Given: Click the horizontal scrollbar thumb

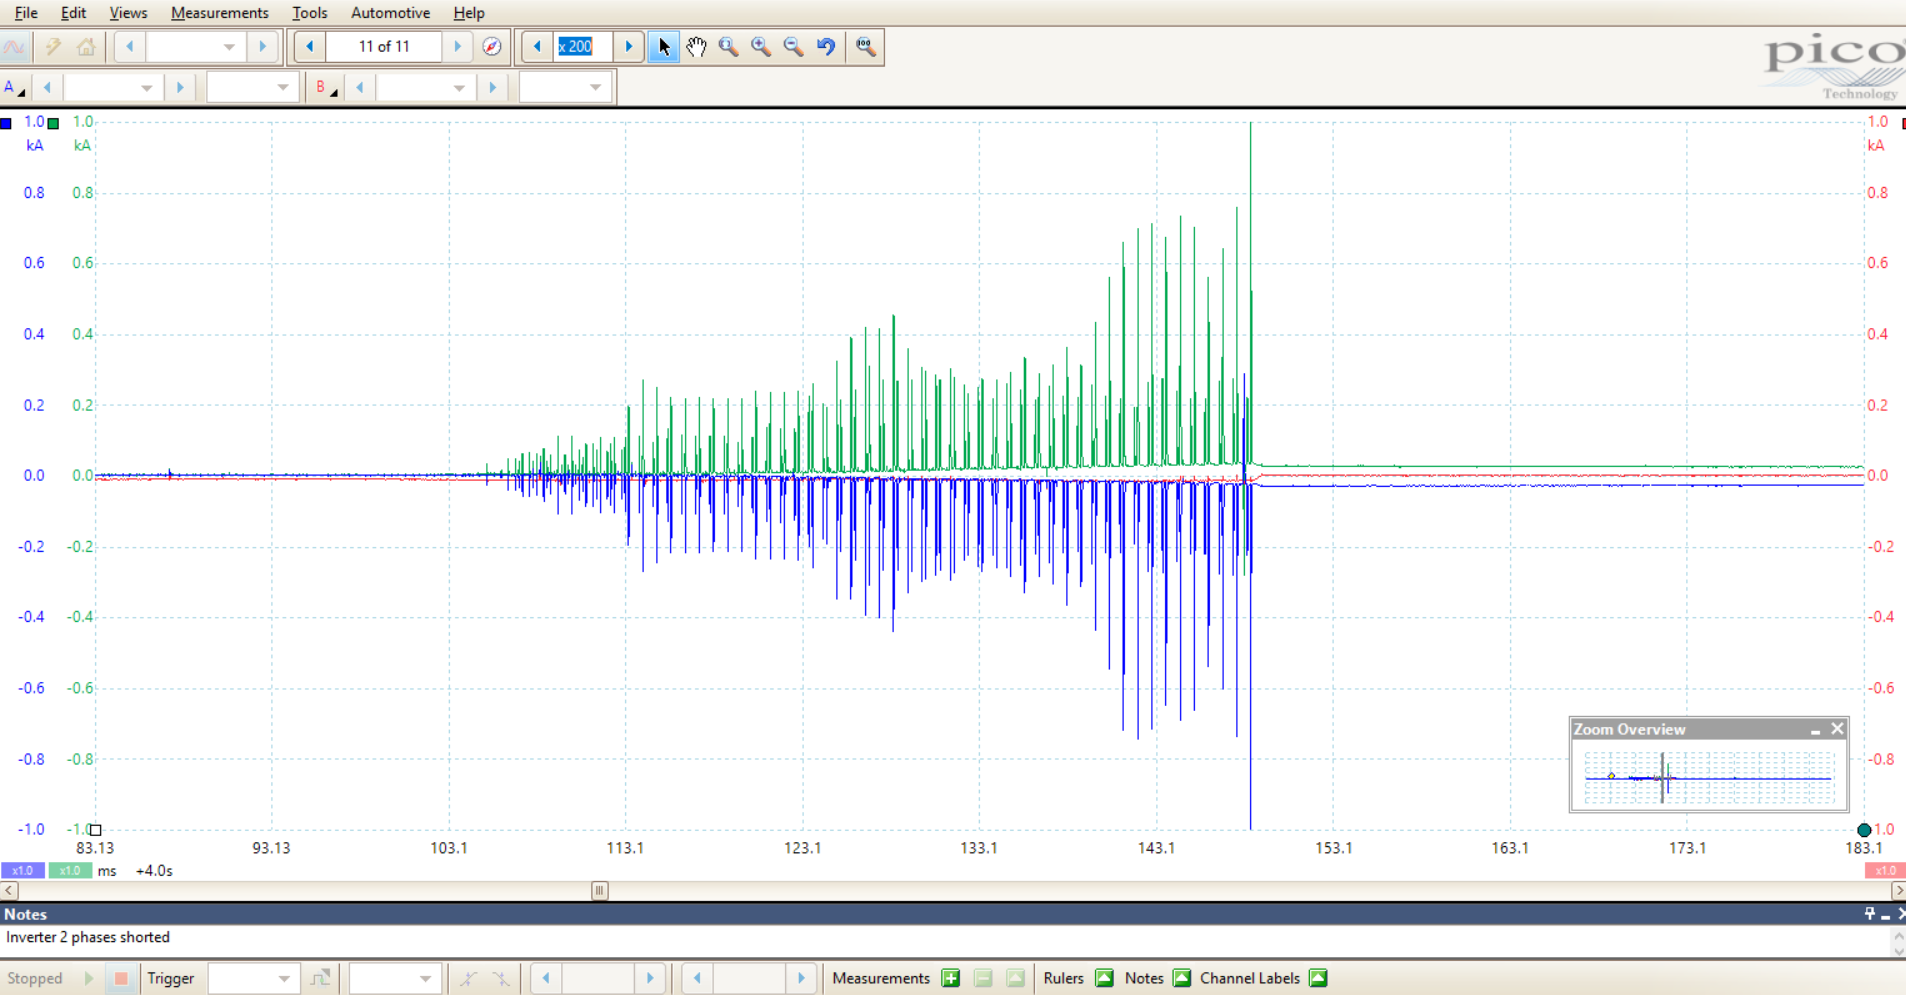Looking at the screenshot, I should point(599,890).
